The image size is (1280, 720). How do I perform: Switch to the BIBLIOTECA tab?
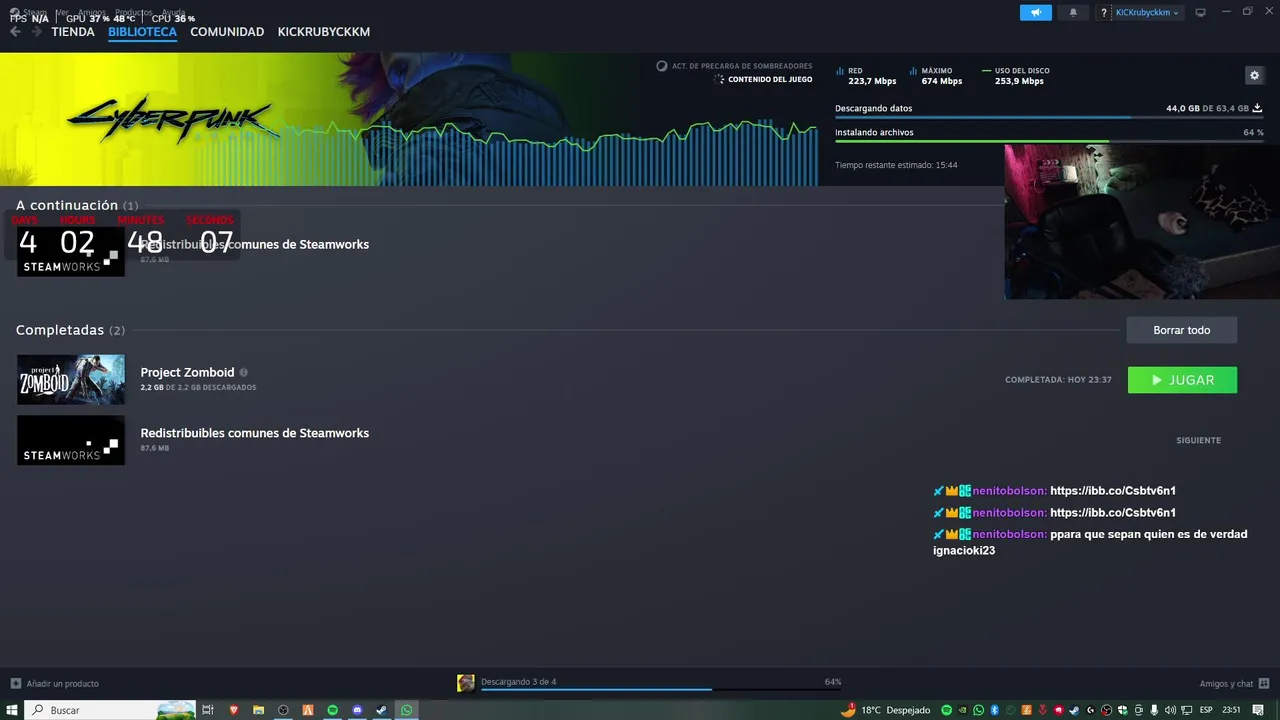click(x=142, y=32)
